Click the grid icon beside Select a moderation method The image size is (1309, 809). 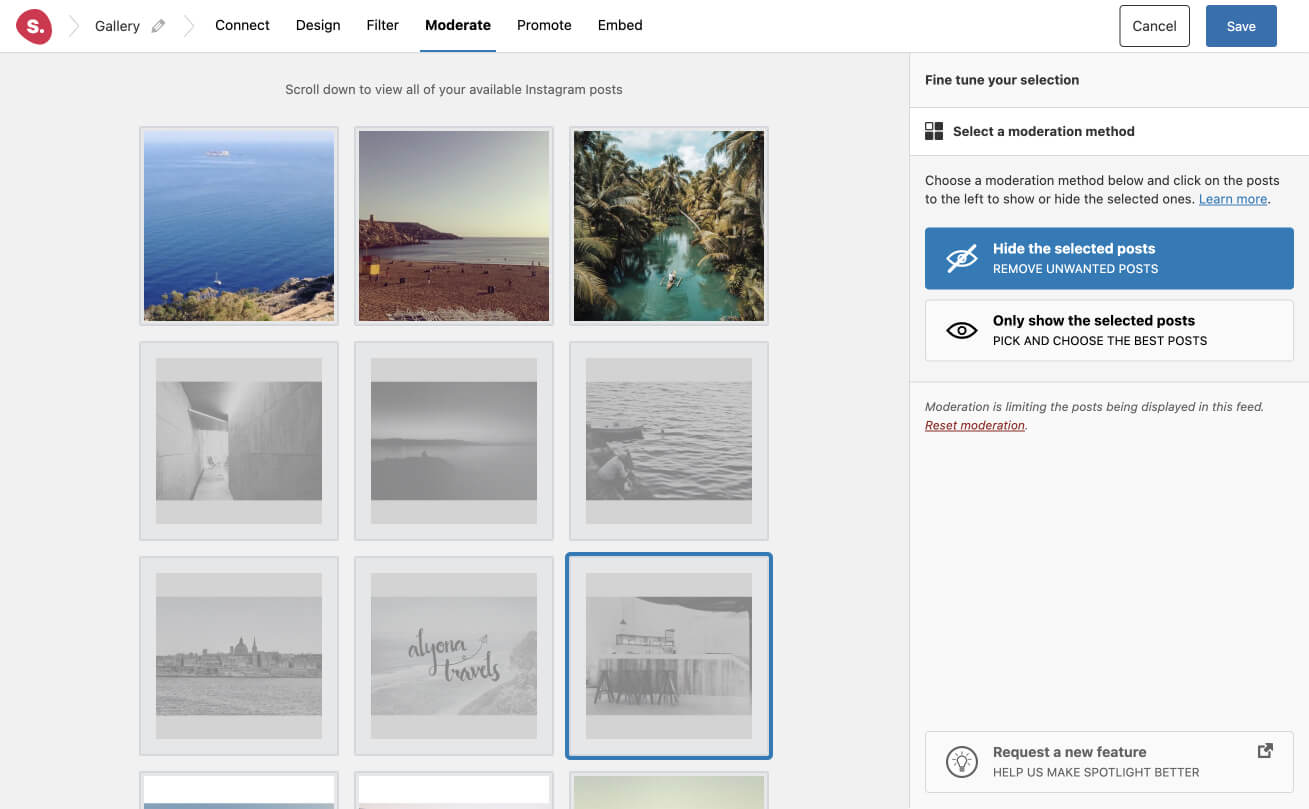pyautogui.click(x=934, y=131)
